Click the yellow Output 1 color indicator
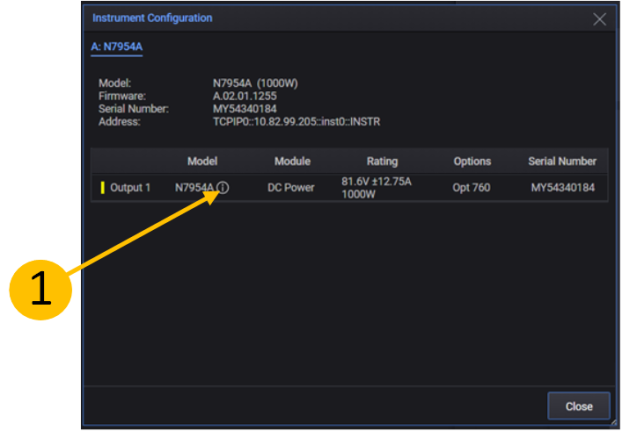This screenshot has width=622, height=431. coord(103,188)
